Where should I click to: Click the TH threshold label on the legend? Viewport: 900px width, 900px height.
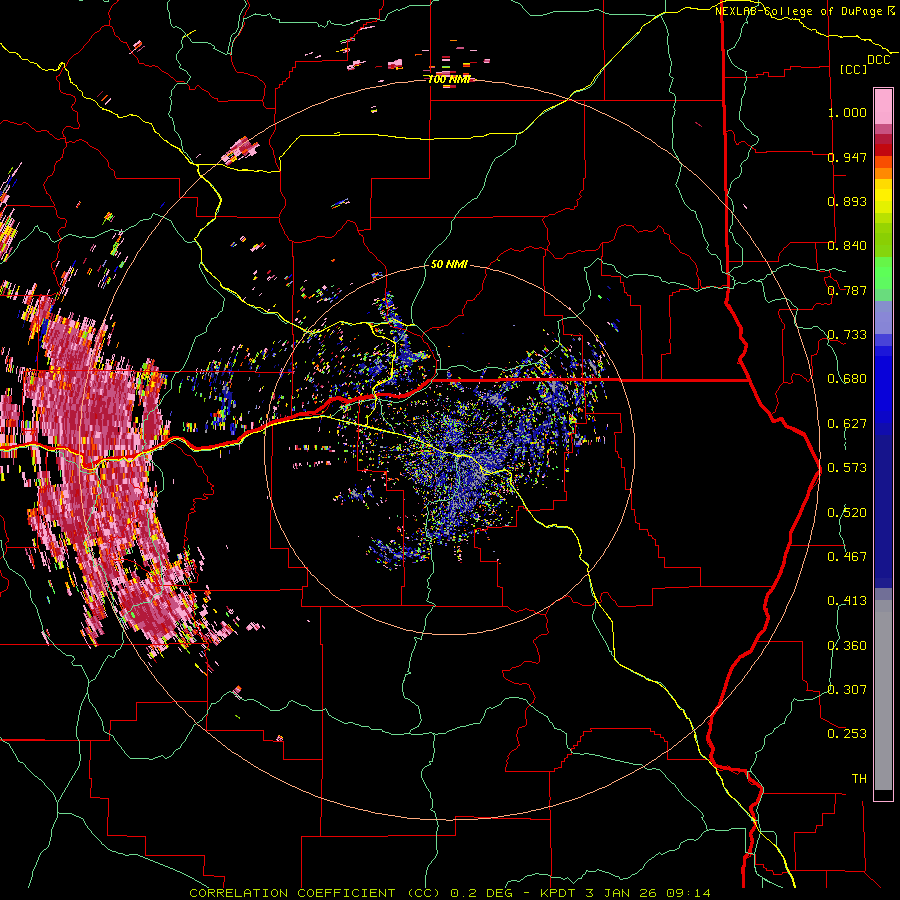(859, 779)
